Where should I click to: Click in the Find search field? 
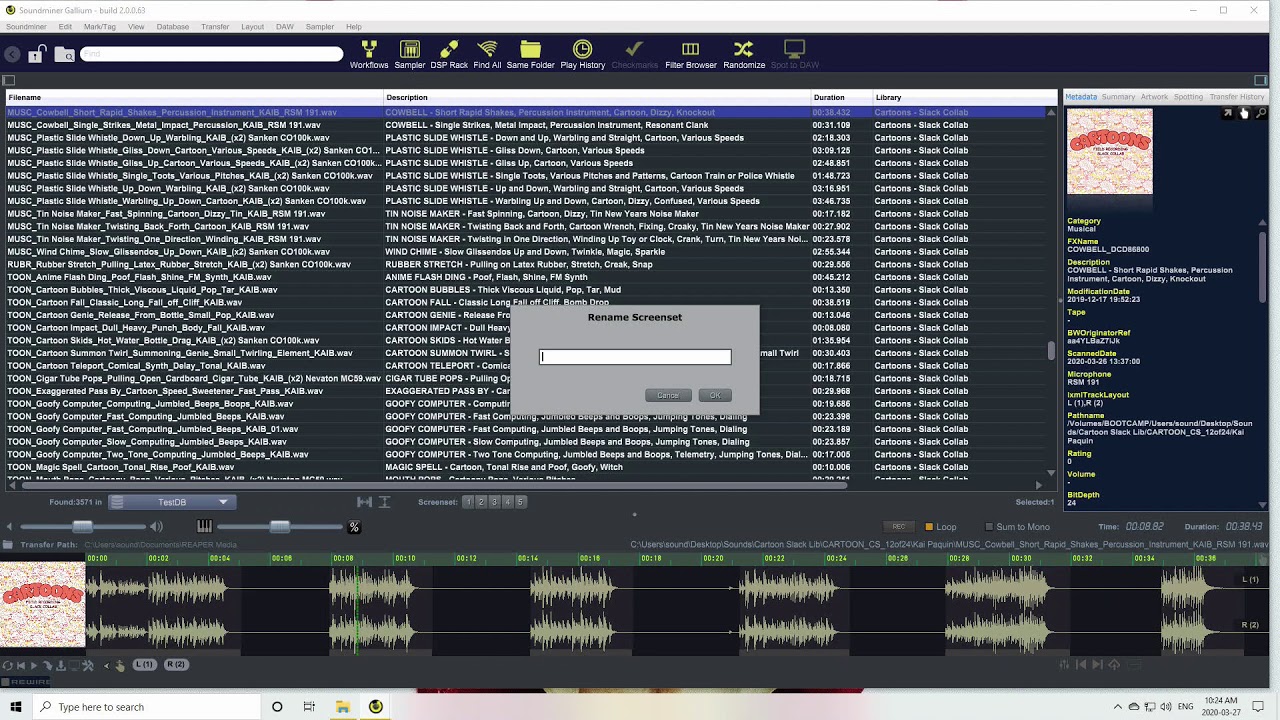coord(212,54)
